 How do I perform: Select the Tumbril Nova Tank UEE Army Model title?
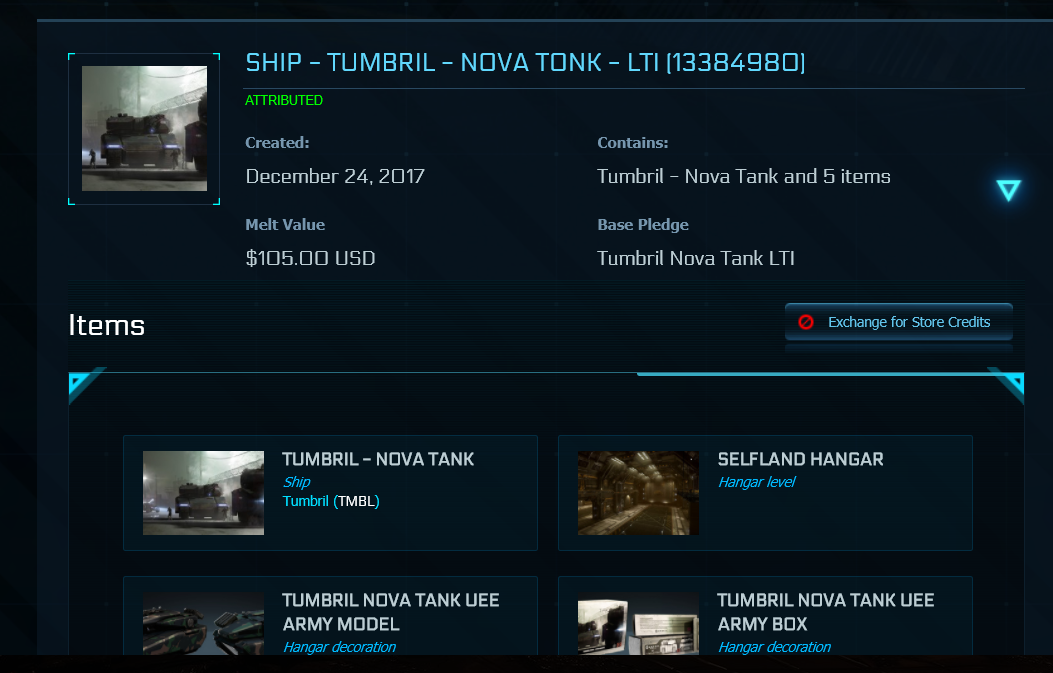[x=390, y=612]
